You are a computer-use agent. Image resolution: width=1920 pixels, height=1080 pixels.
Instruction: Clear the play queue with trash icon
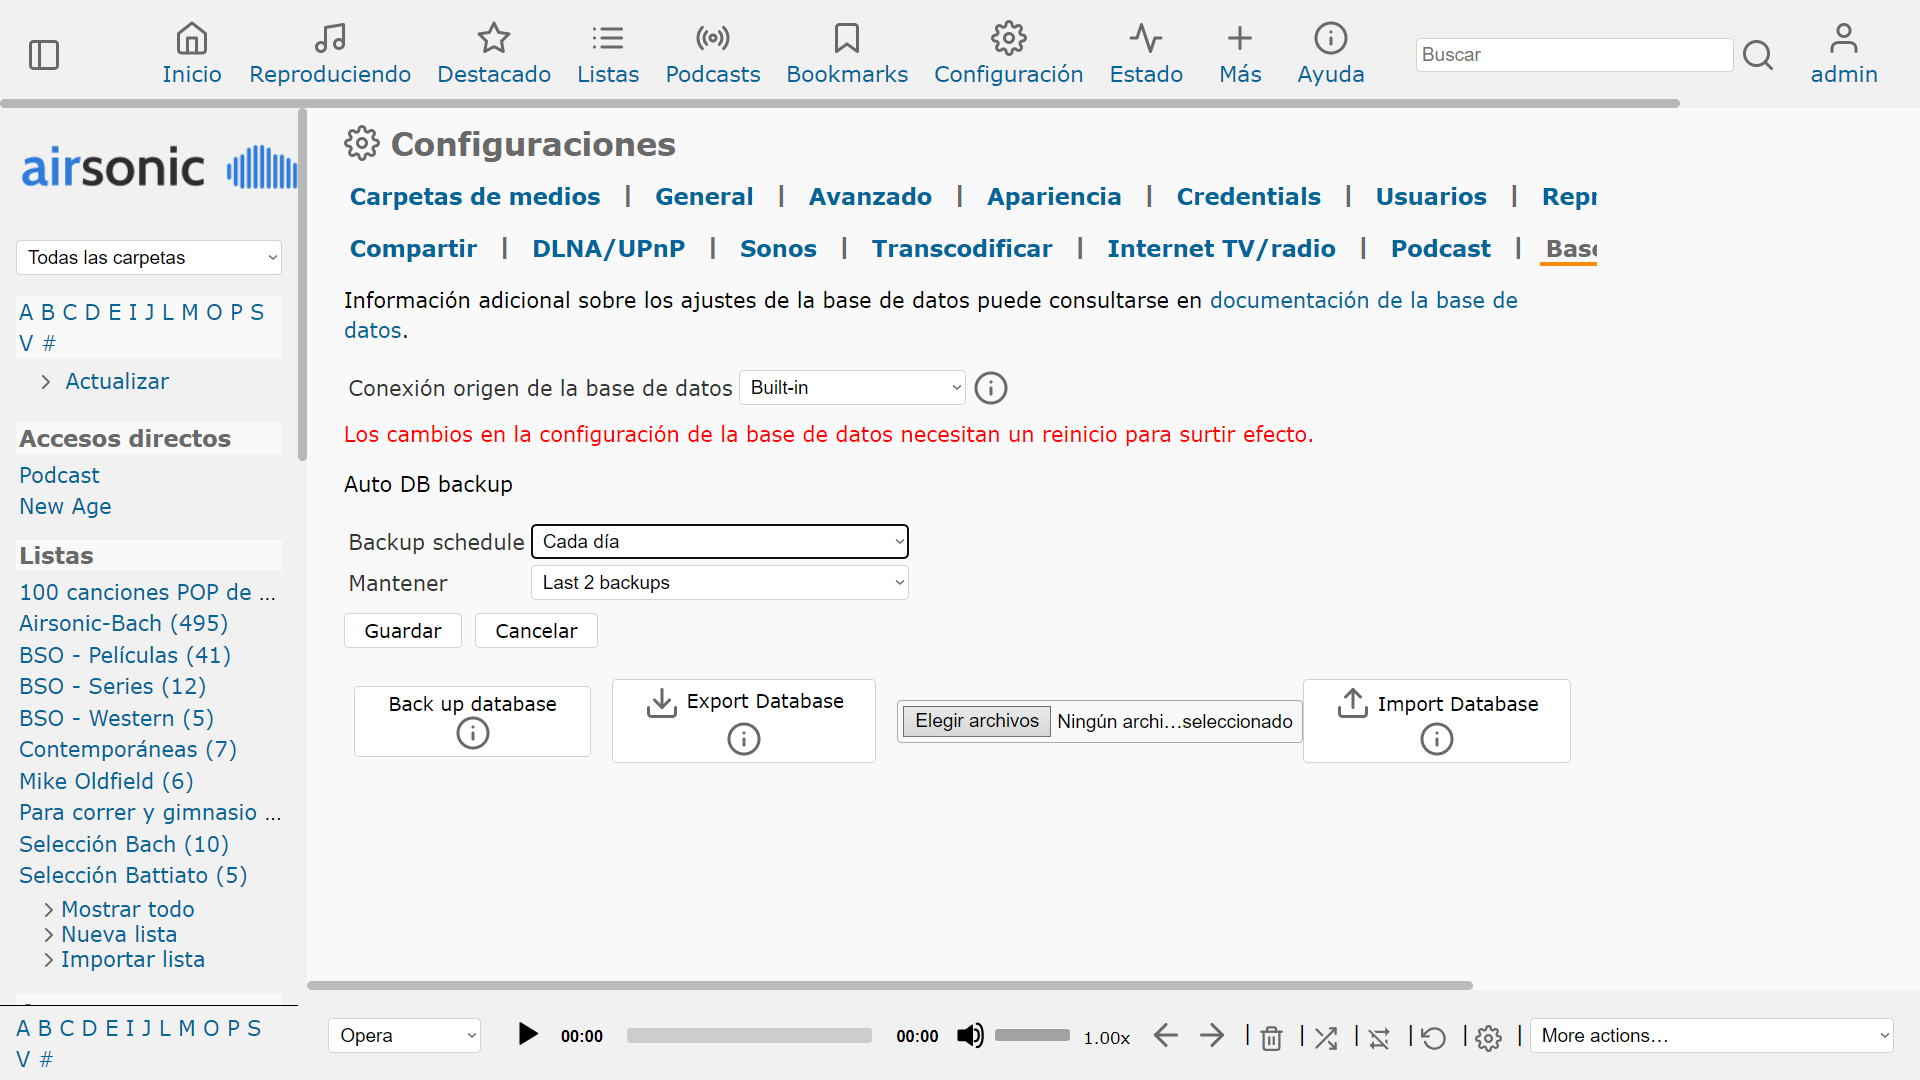(x=1271, y=1037)
